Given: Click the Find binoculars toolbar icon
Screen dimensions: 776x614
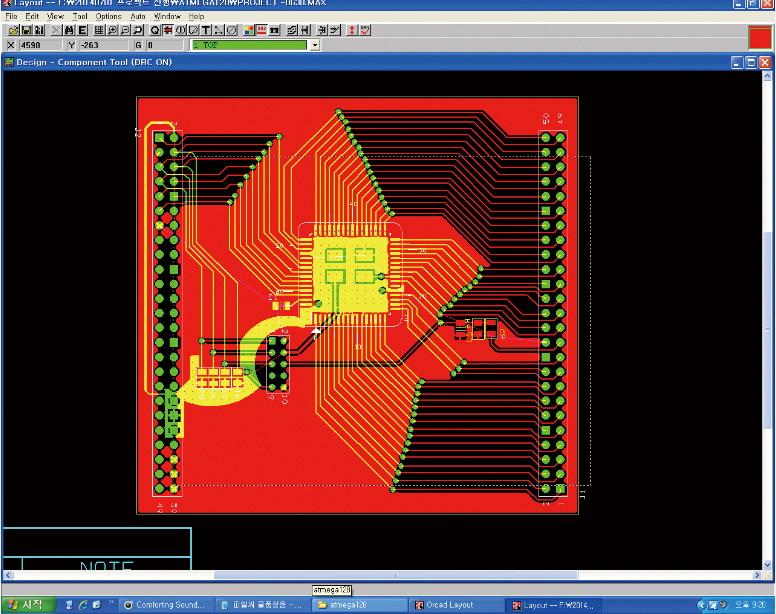Looking at the screenshot, I should click(69, 30).
